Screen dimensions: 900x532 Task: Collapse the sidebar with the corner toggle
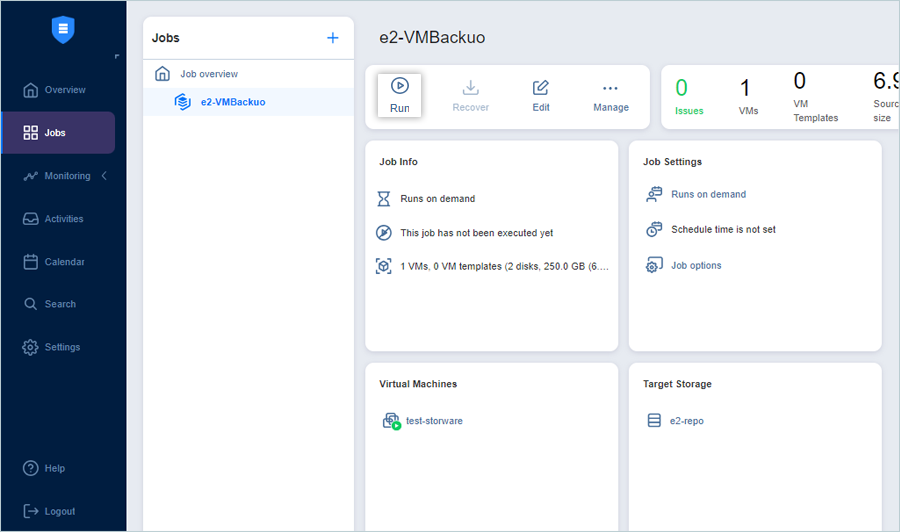click(117, 56)
